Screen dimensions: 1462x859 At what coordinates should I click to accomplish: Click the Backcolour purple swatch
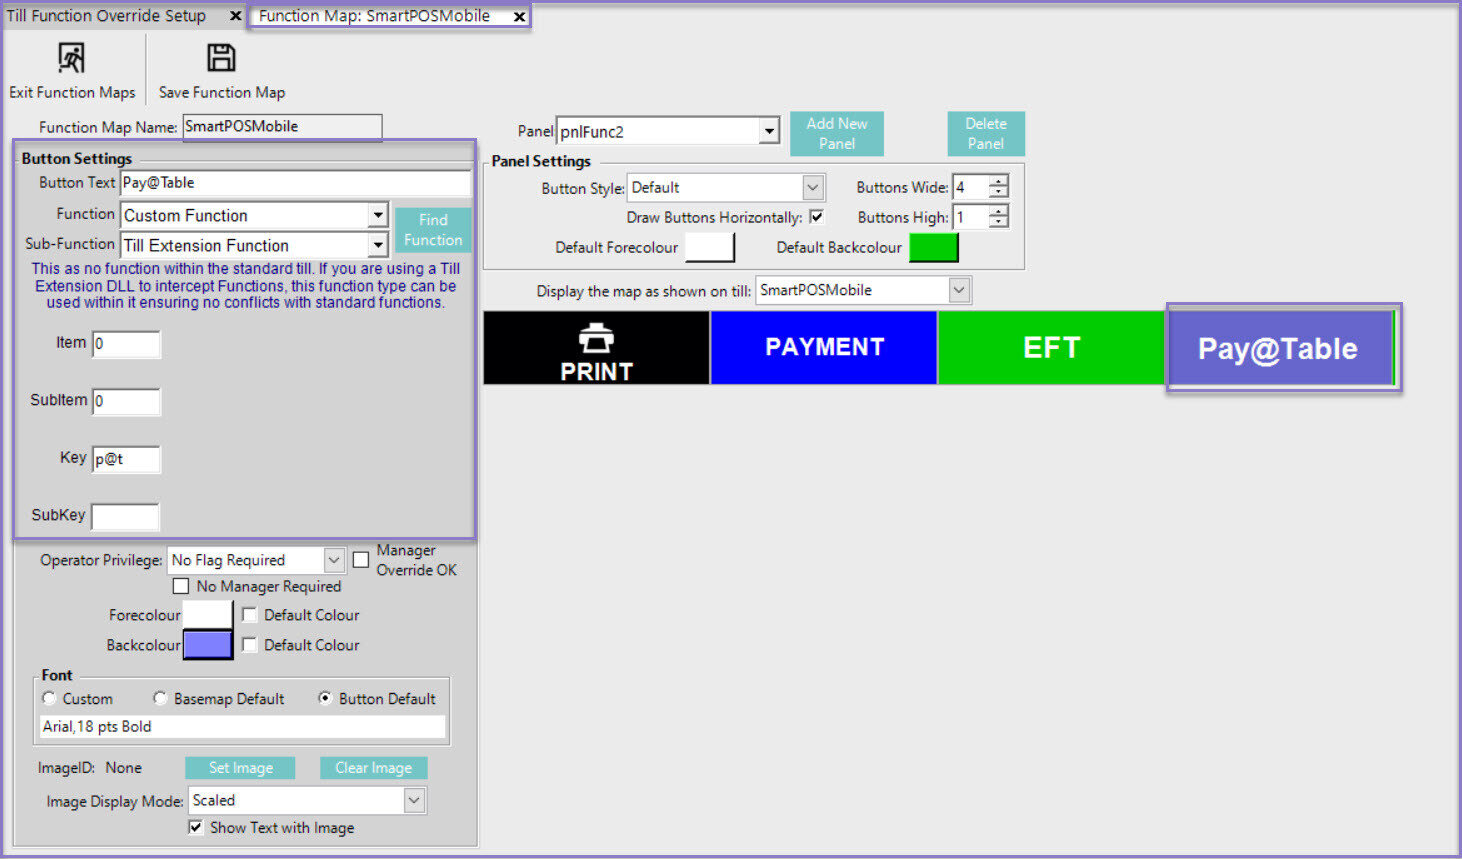pos(208,645)
